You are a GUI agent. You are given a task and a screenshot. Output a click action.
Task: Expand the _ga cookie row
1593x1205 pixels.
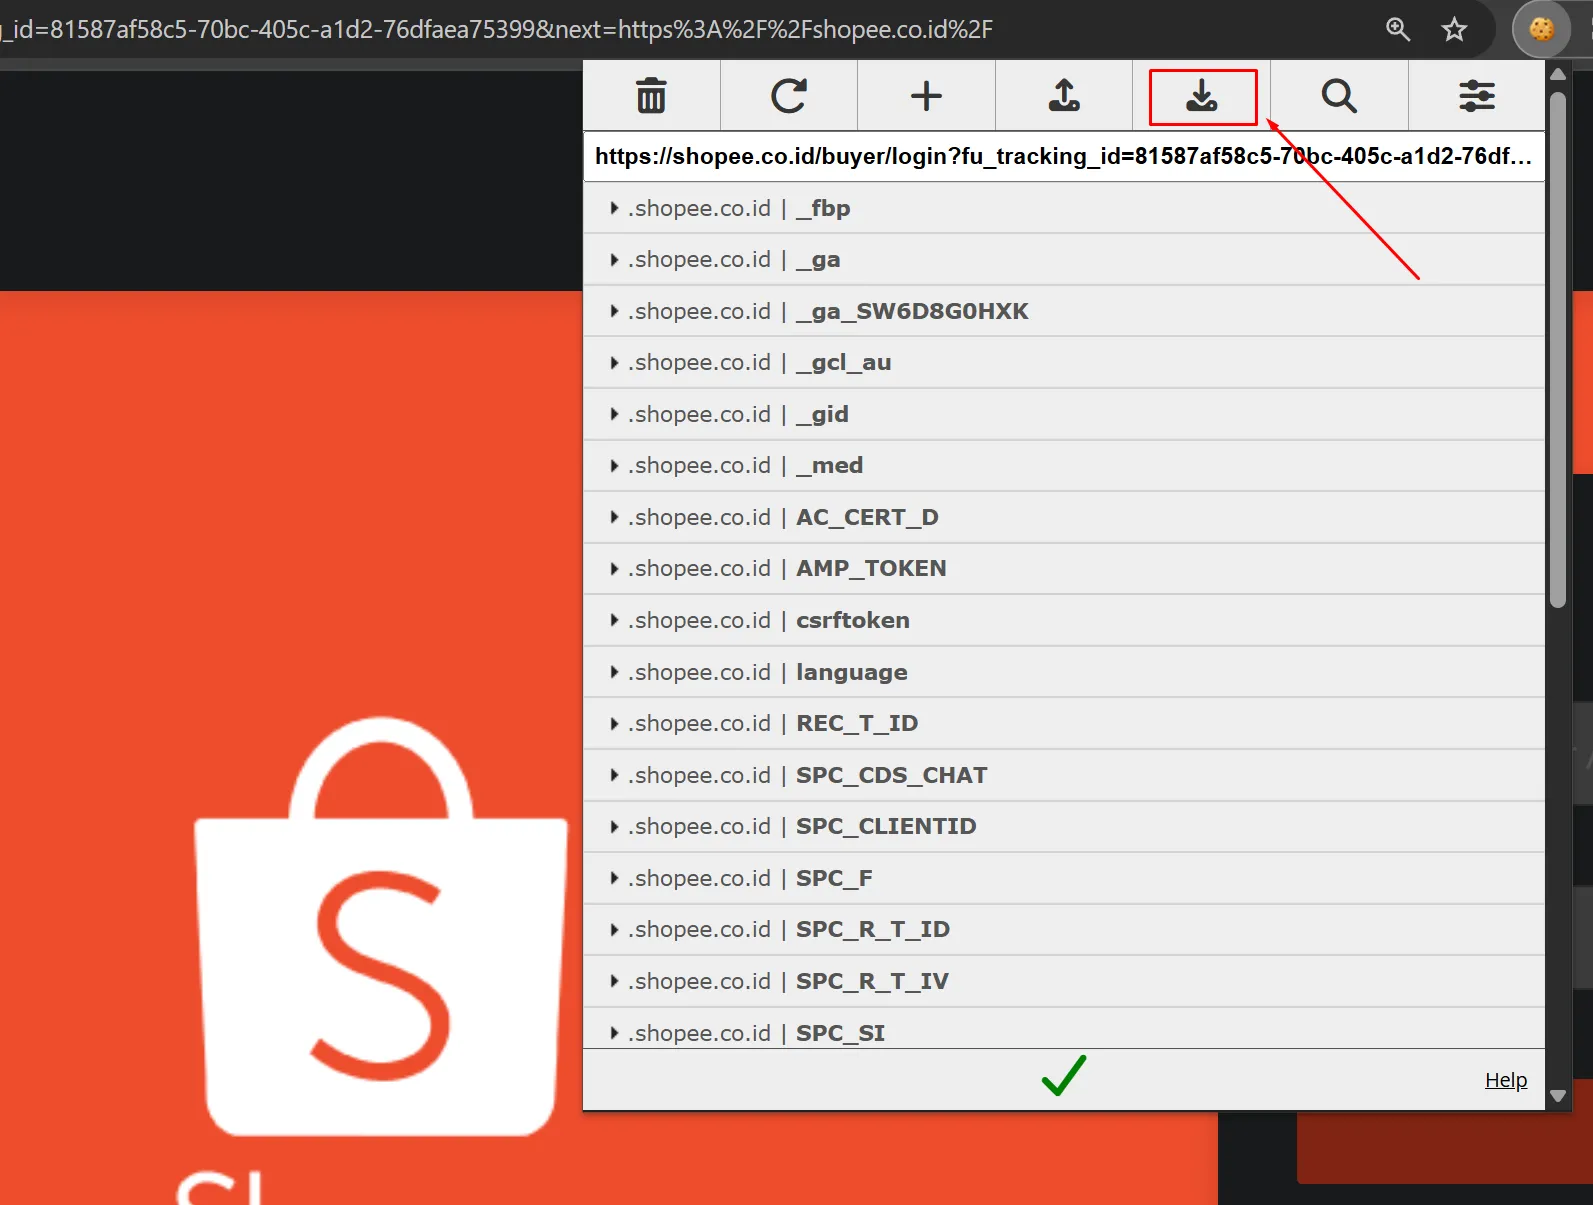click(1064, 259)
